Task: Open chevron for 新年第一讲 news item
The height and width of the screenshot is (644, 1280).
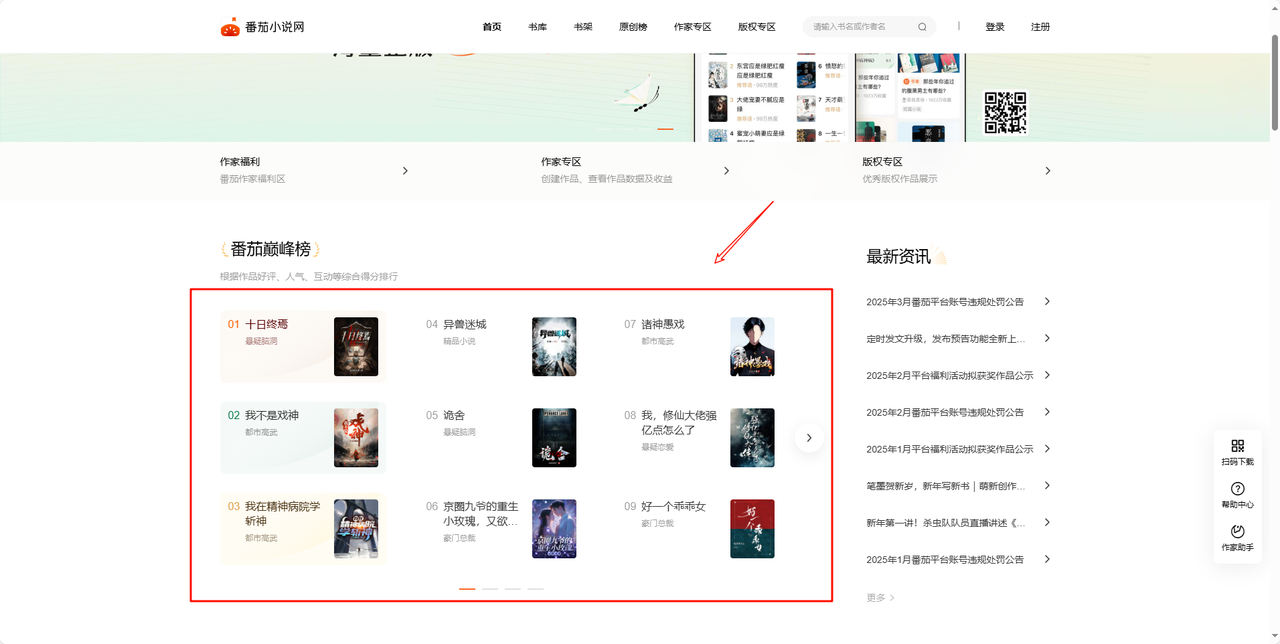Action: pos(1047,522)
